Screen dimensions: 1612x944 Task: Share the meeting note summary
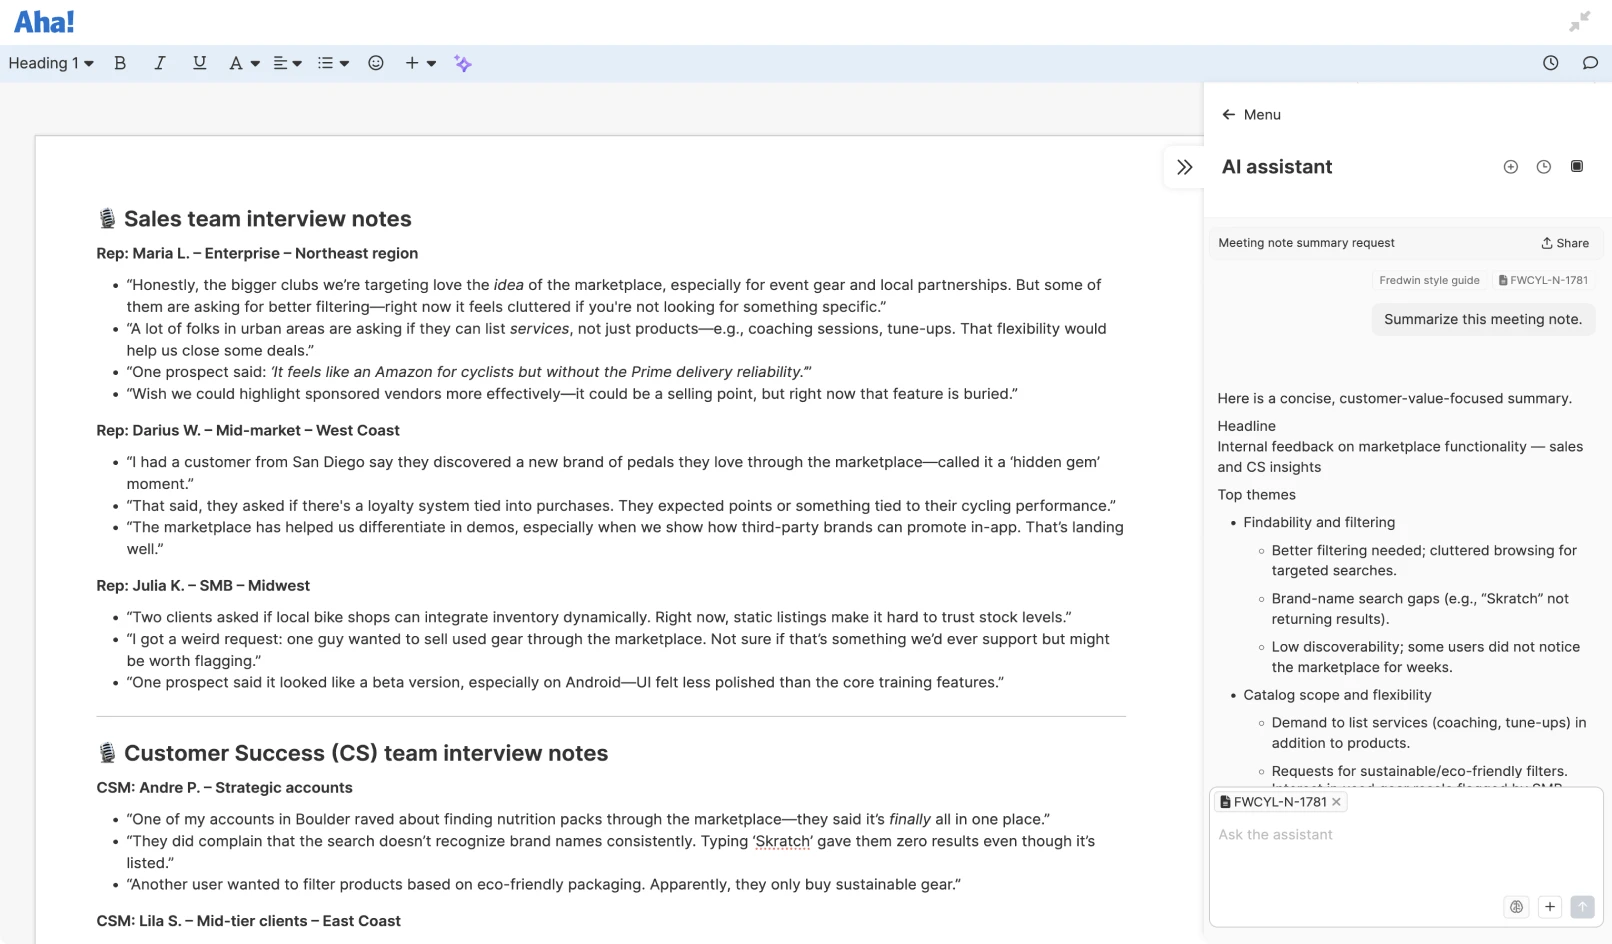click(1564, 243)
